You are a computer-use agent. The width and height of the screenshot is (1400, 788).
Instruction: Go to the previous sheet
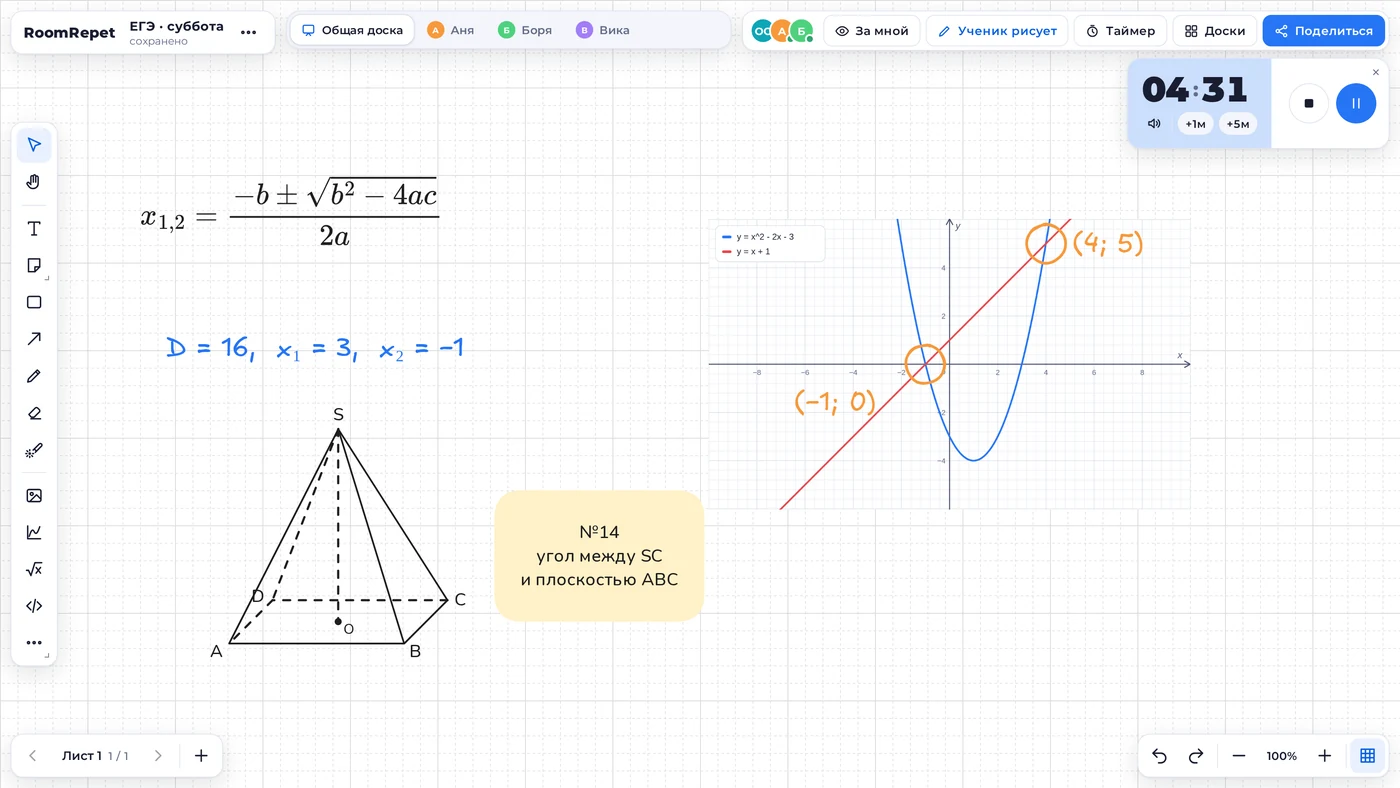click(33, 756)
